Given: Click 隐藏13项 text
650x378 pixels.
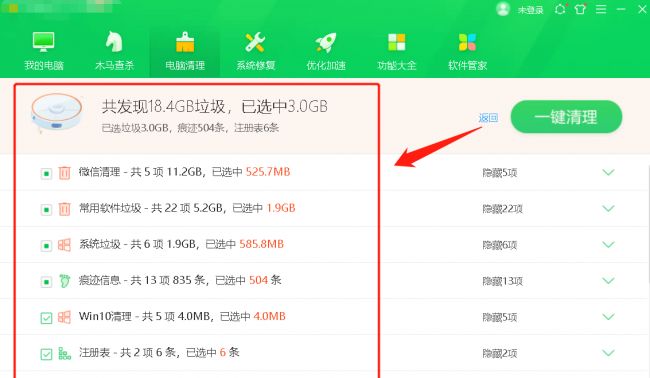Looking at the screenshot, I should [502, 281].
